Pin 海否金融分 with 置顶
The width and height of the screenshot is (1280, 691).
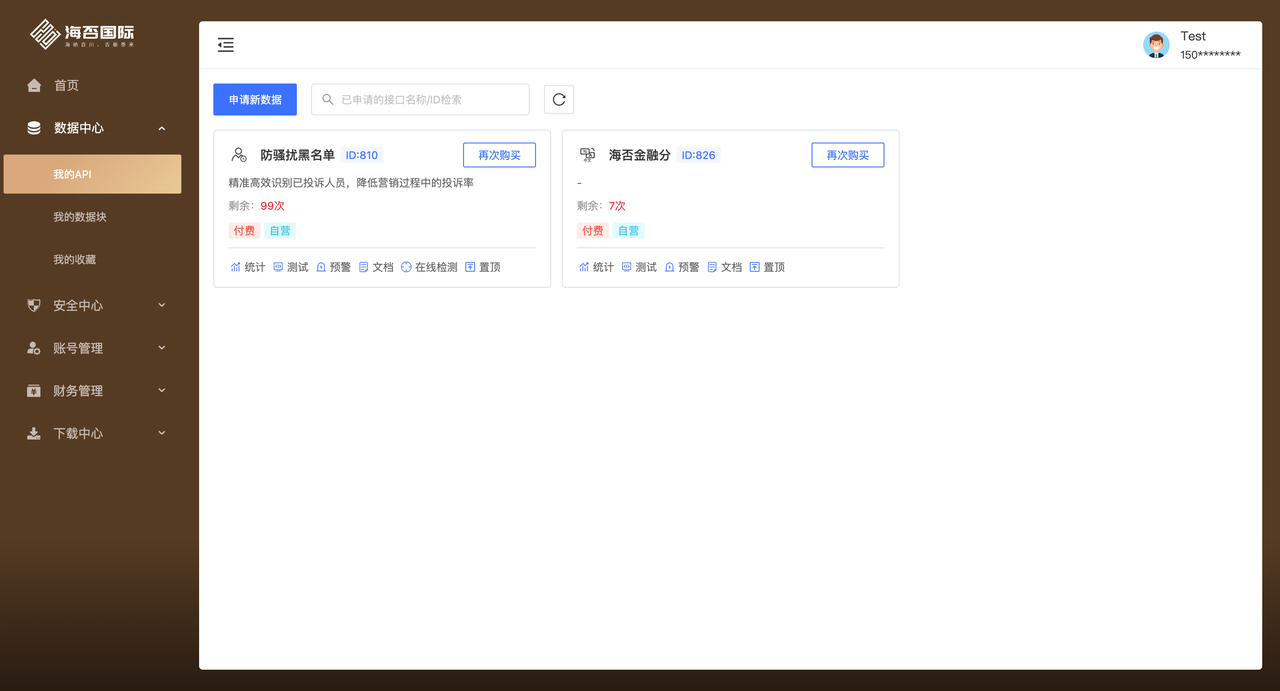tap(767, 267)
